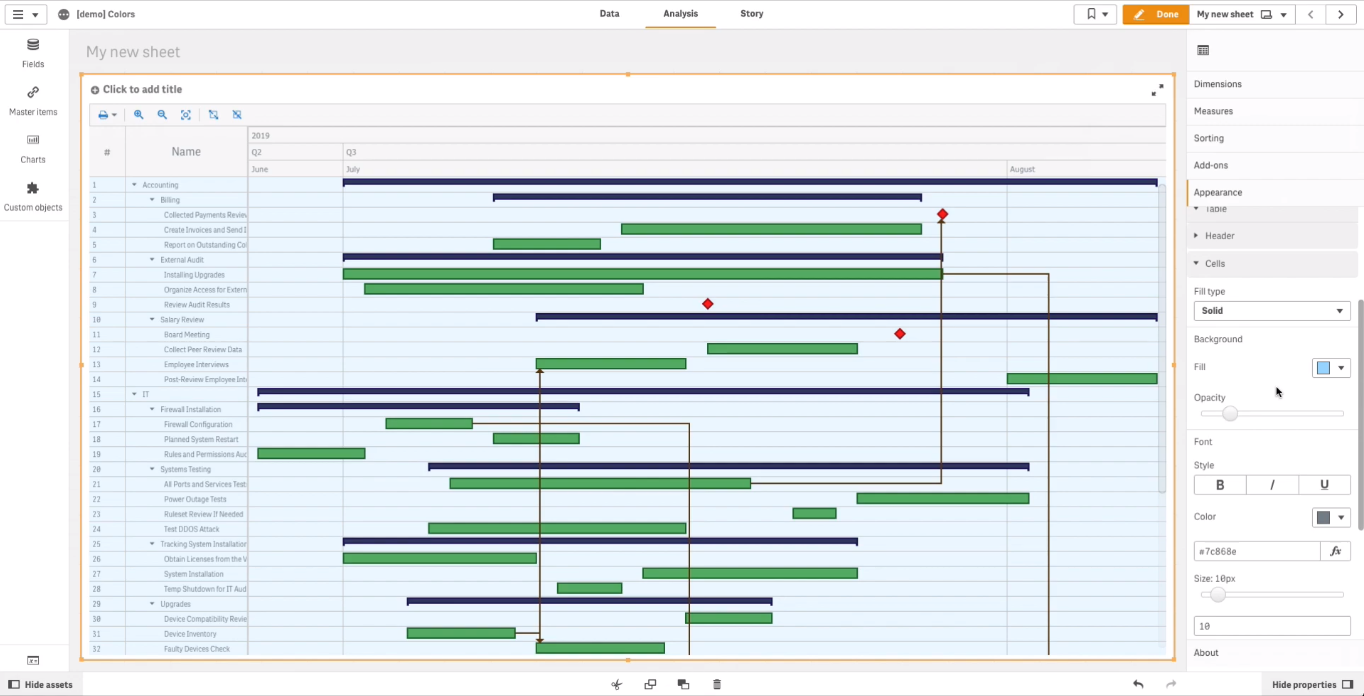Open the My new sheet selector

click(x=1242, y=14)
